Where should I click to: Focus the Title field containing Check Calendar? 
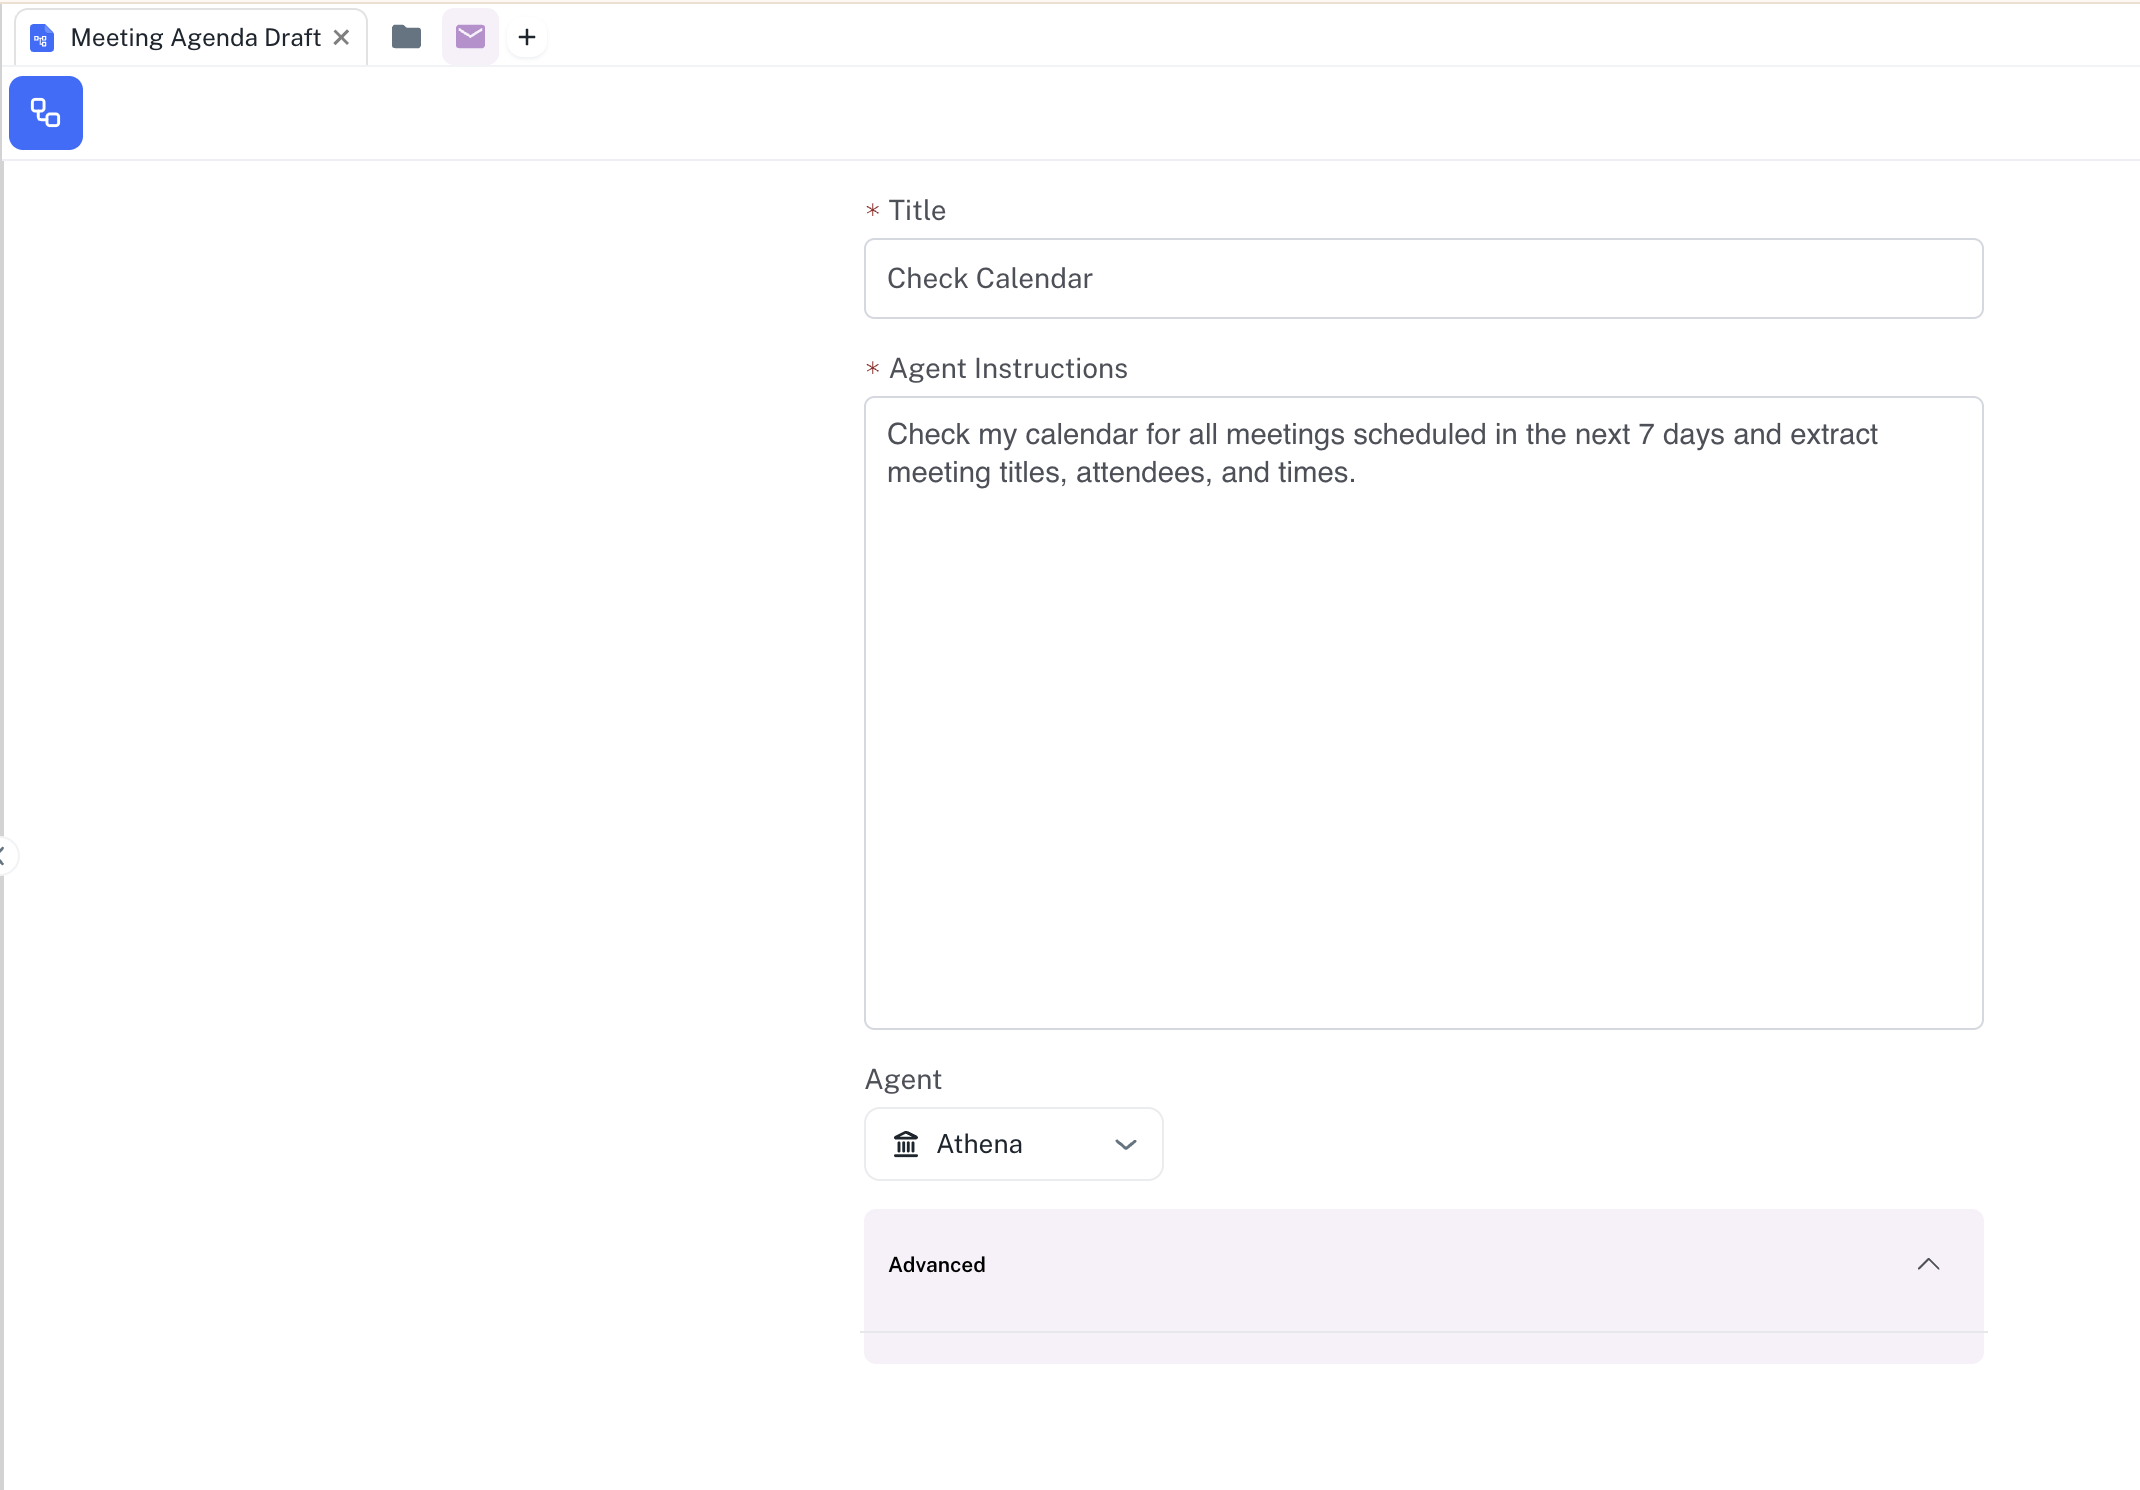click(1423, 278)
